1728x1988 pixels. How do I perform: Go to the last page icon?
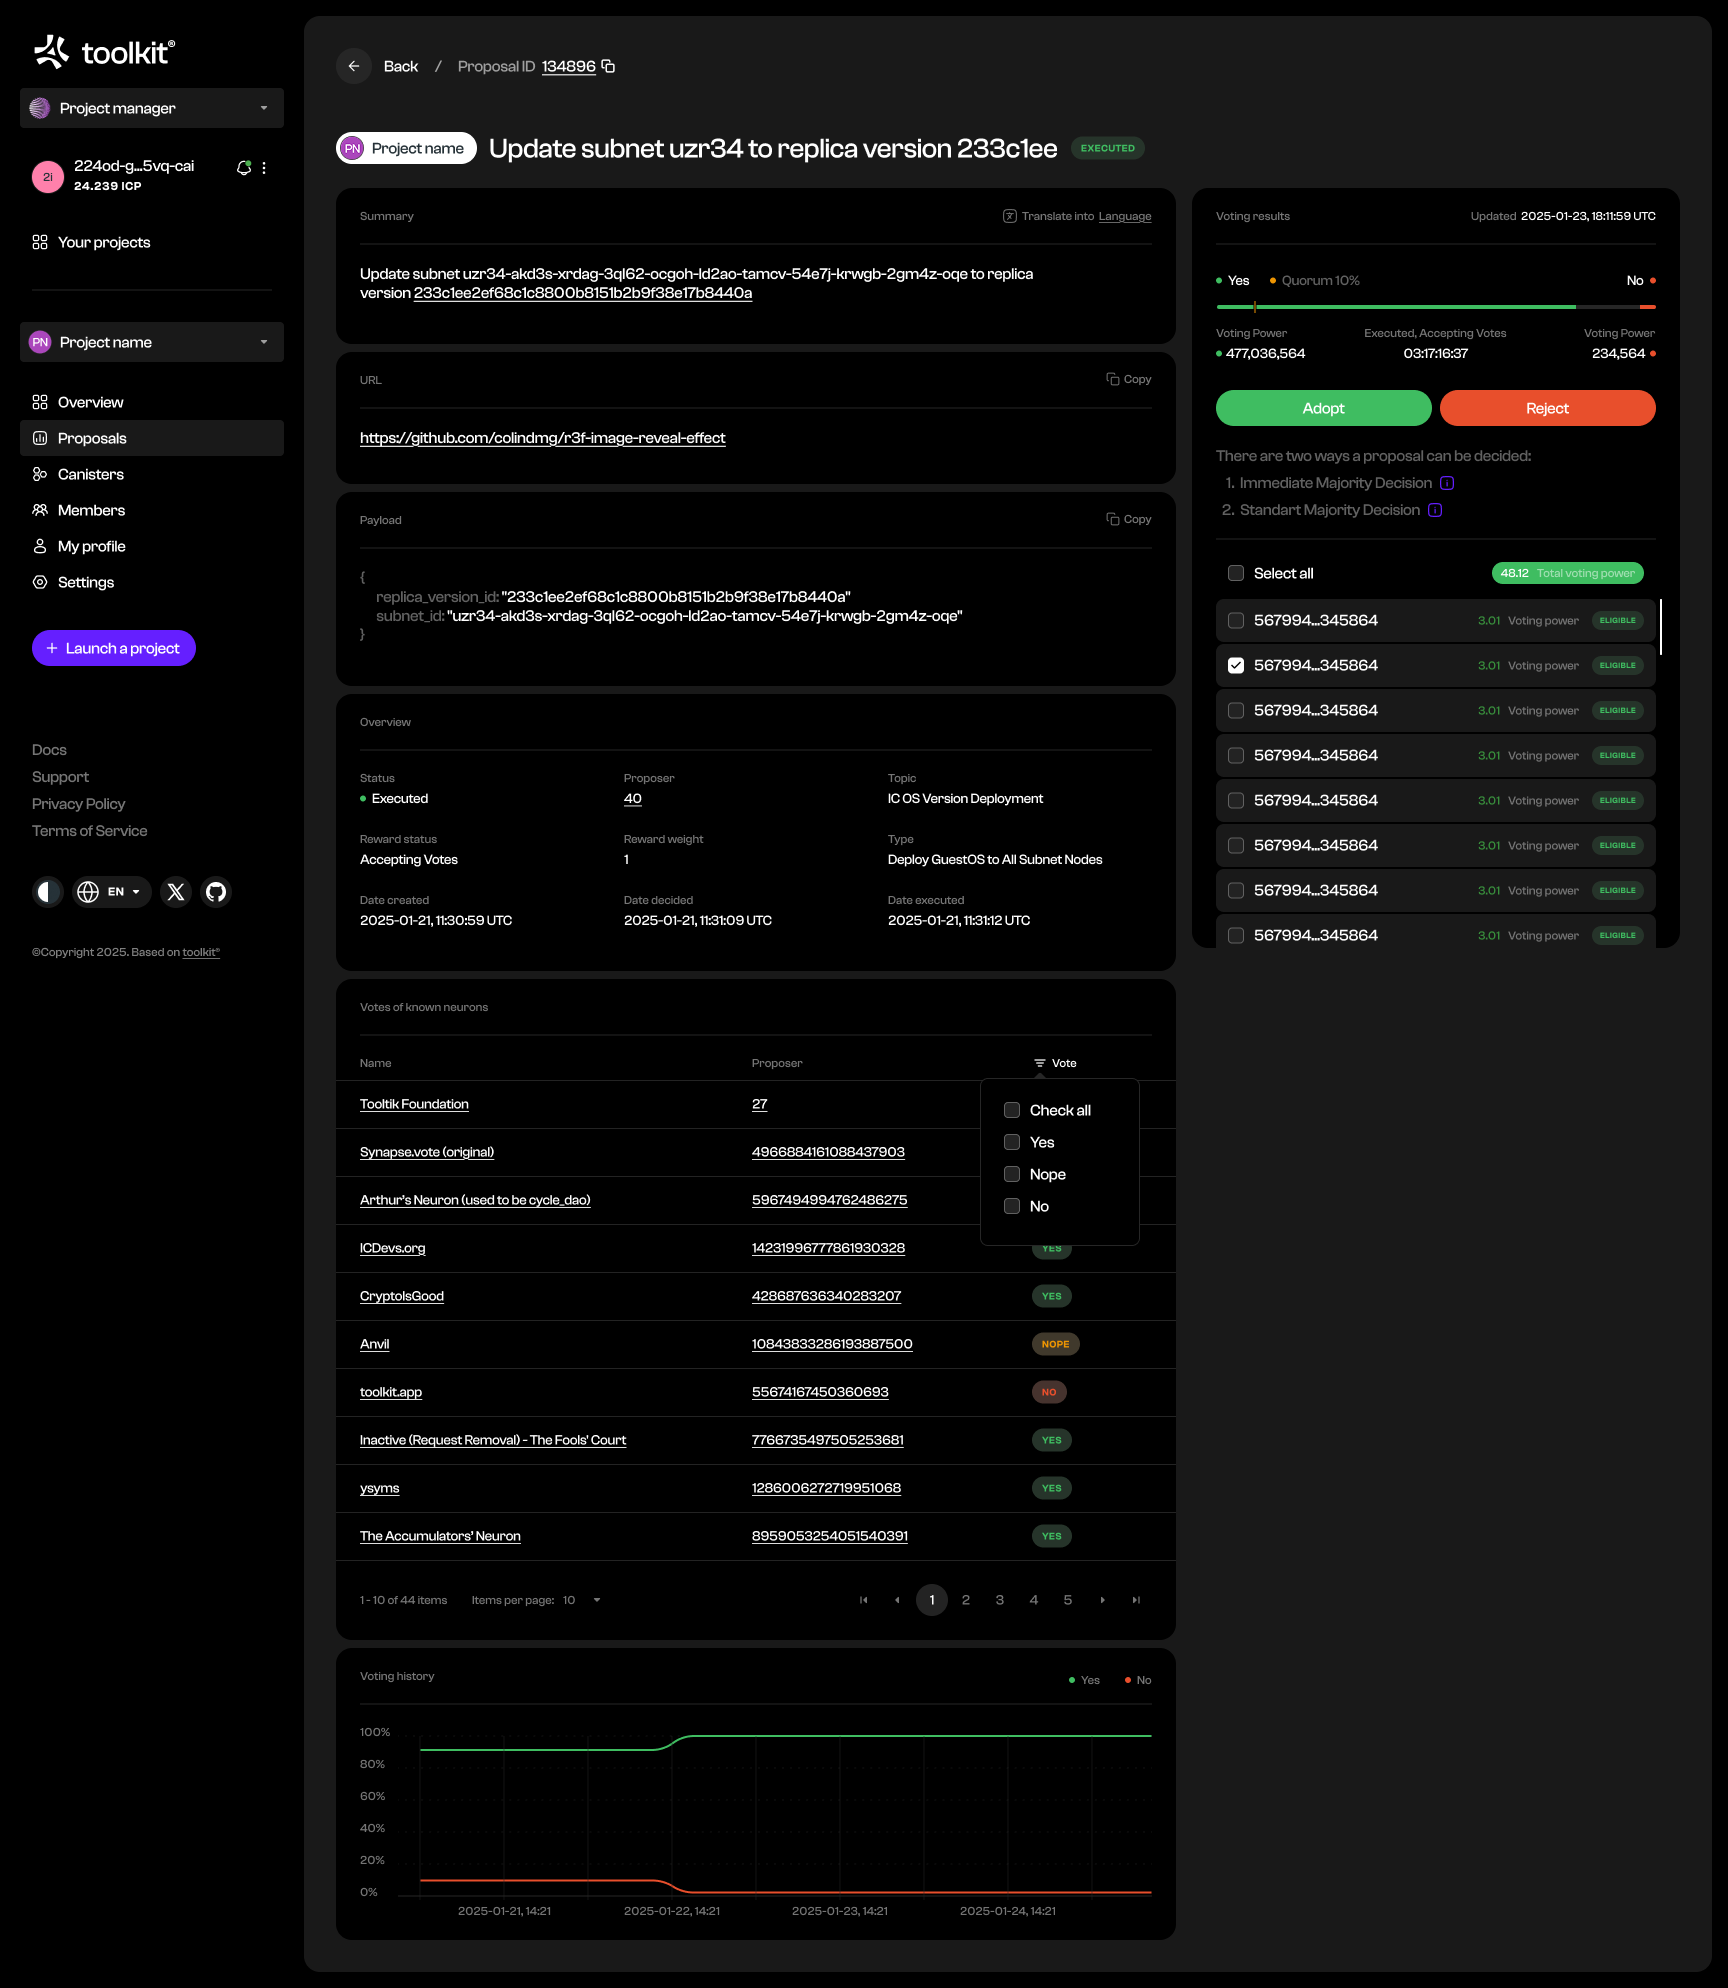1136,1600
